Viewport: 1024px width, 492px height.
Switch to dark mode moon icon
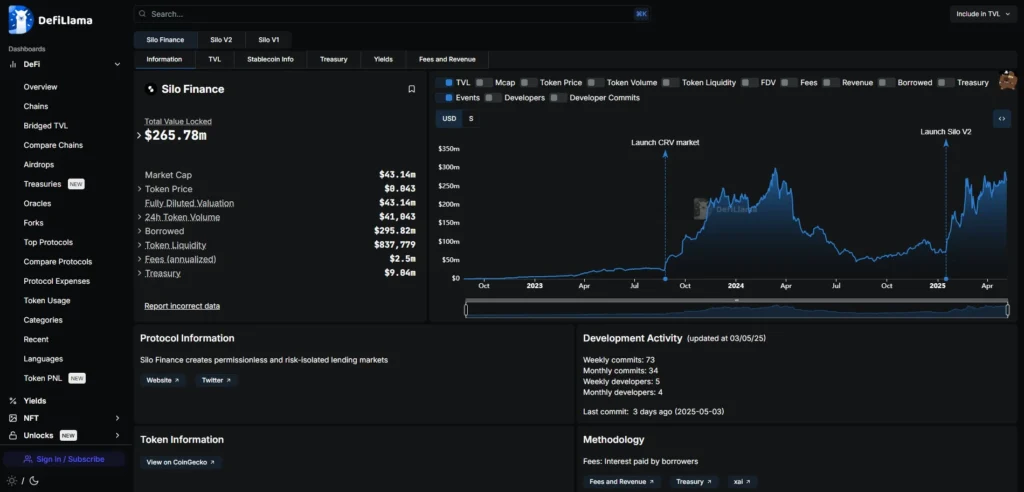click(x=34, y=480)
